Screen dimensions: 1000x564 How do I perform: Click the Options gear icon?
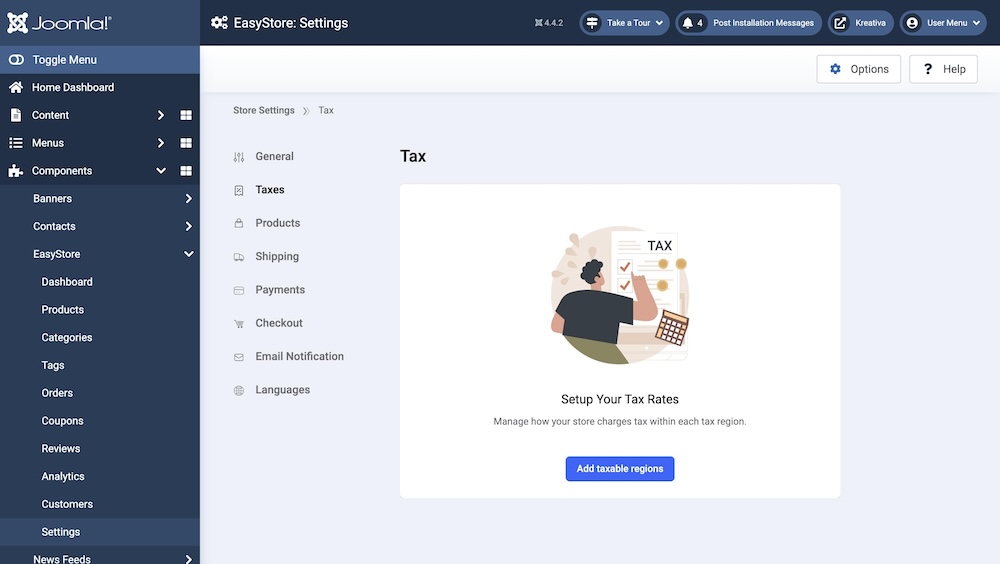tap(835, 69)
